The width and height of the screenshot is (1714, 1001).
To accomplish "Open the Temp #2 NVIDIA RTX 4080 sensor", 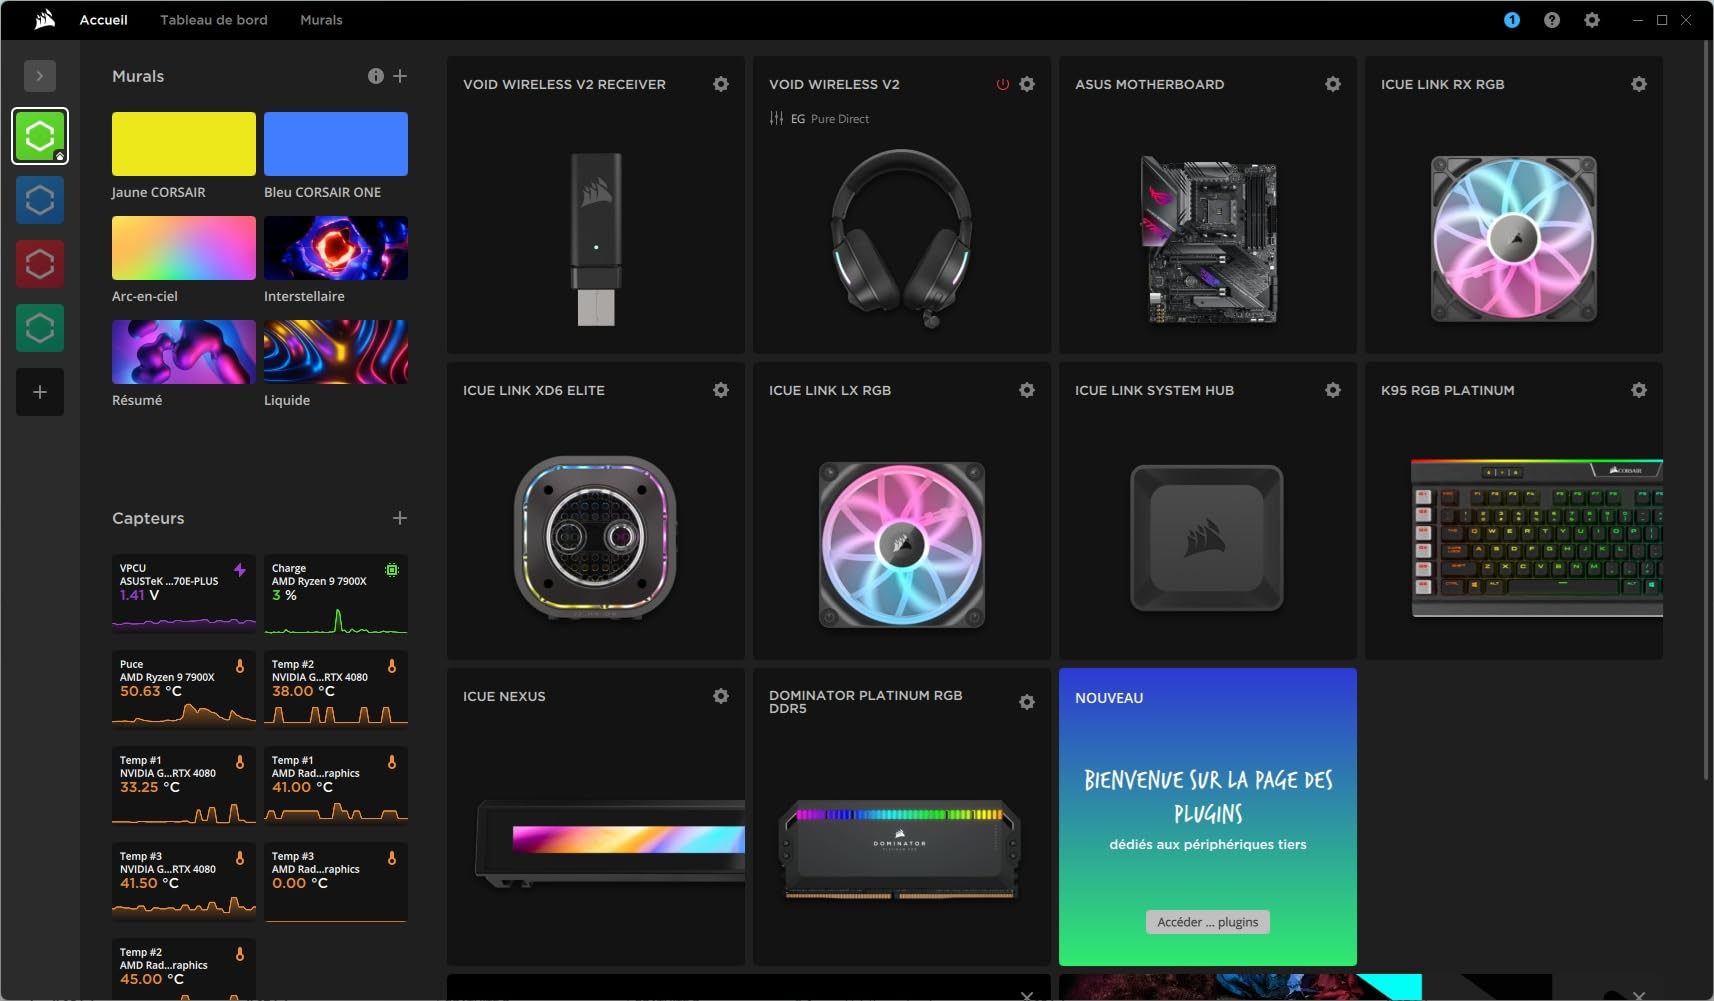I will point(336,689).
